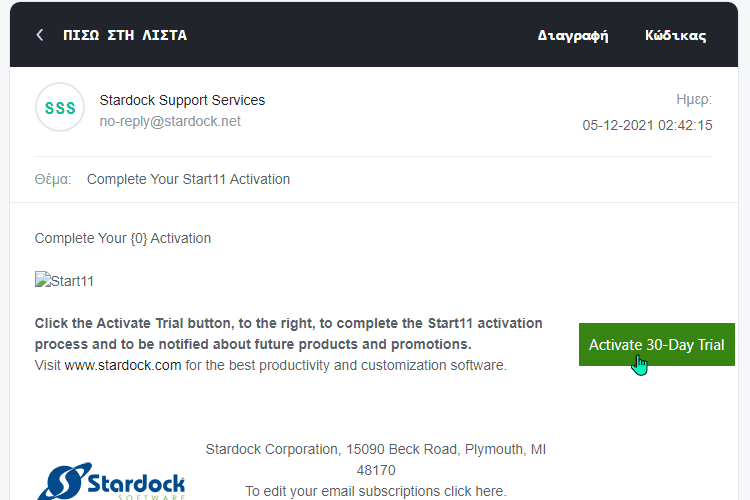The image size is (750, 500).
Task: Click the Θέμα subject label
Action: click(x=53, y=179)
